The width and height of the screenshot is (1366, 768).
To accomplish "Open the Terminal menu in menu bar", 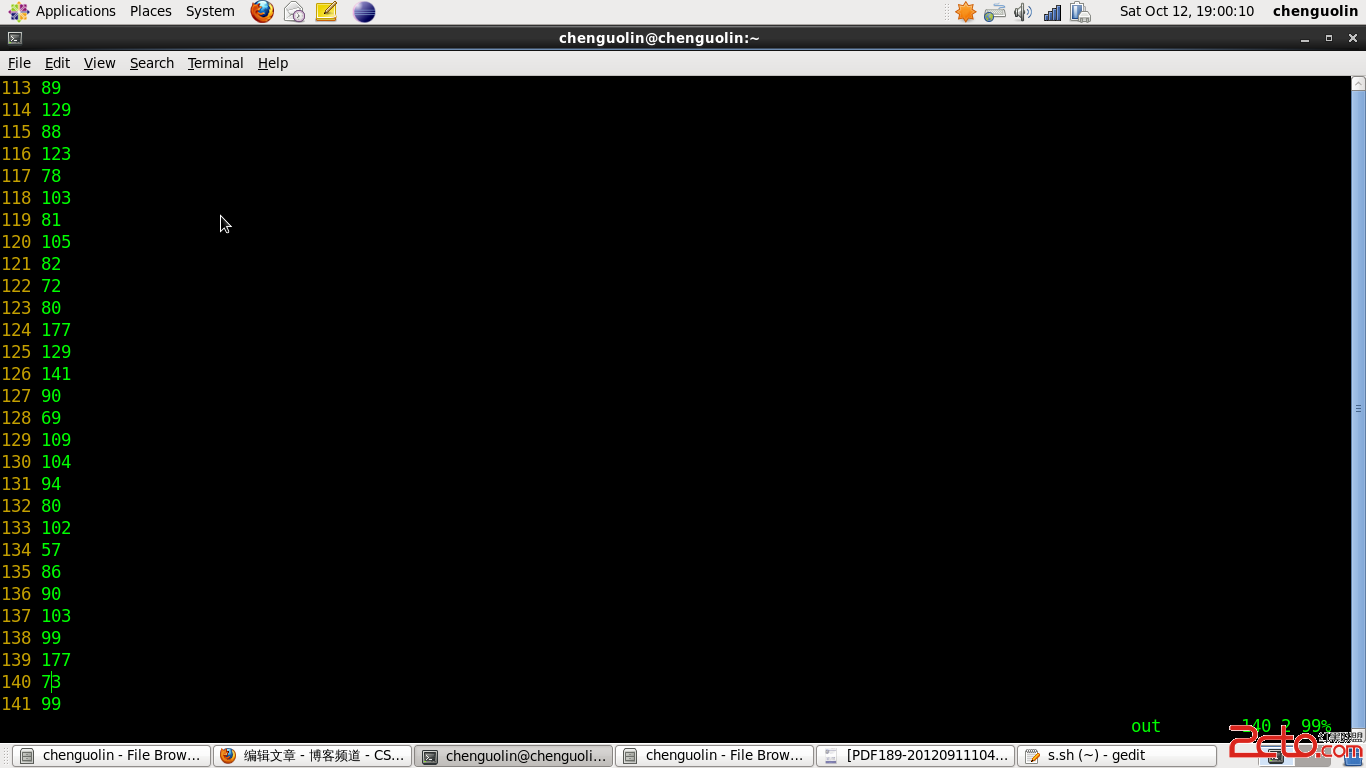I will [x=215, y=63].
